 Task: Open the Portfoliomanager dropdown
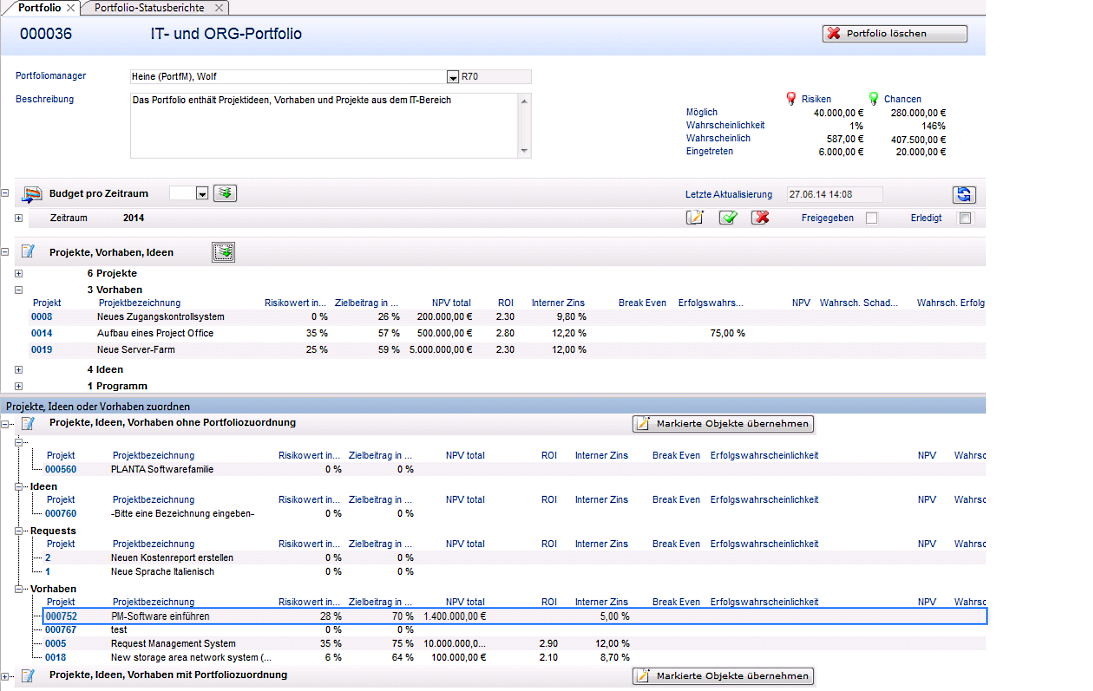pos(451,76)
